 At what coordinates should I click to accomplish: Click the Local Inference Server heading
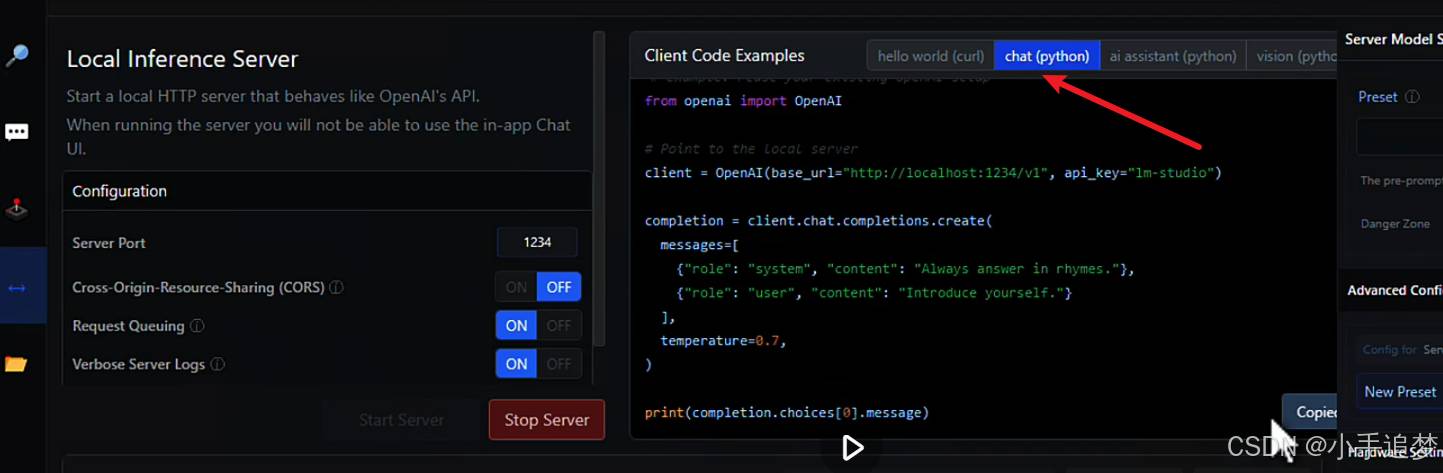click(182, 59)
